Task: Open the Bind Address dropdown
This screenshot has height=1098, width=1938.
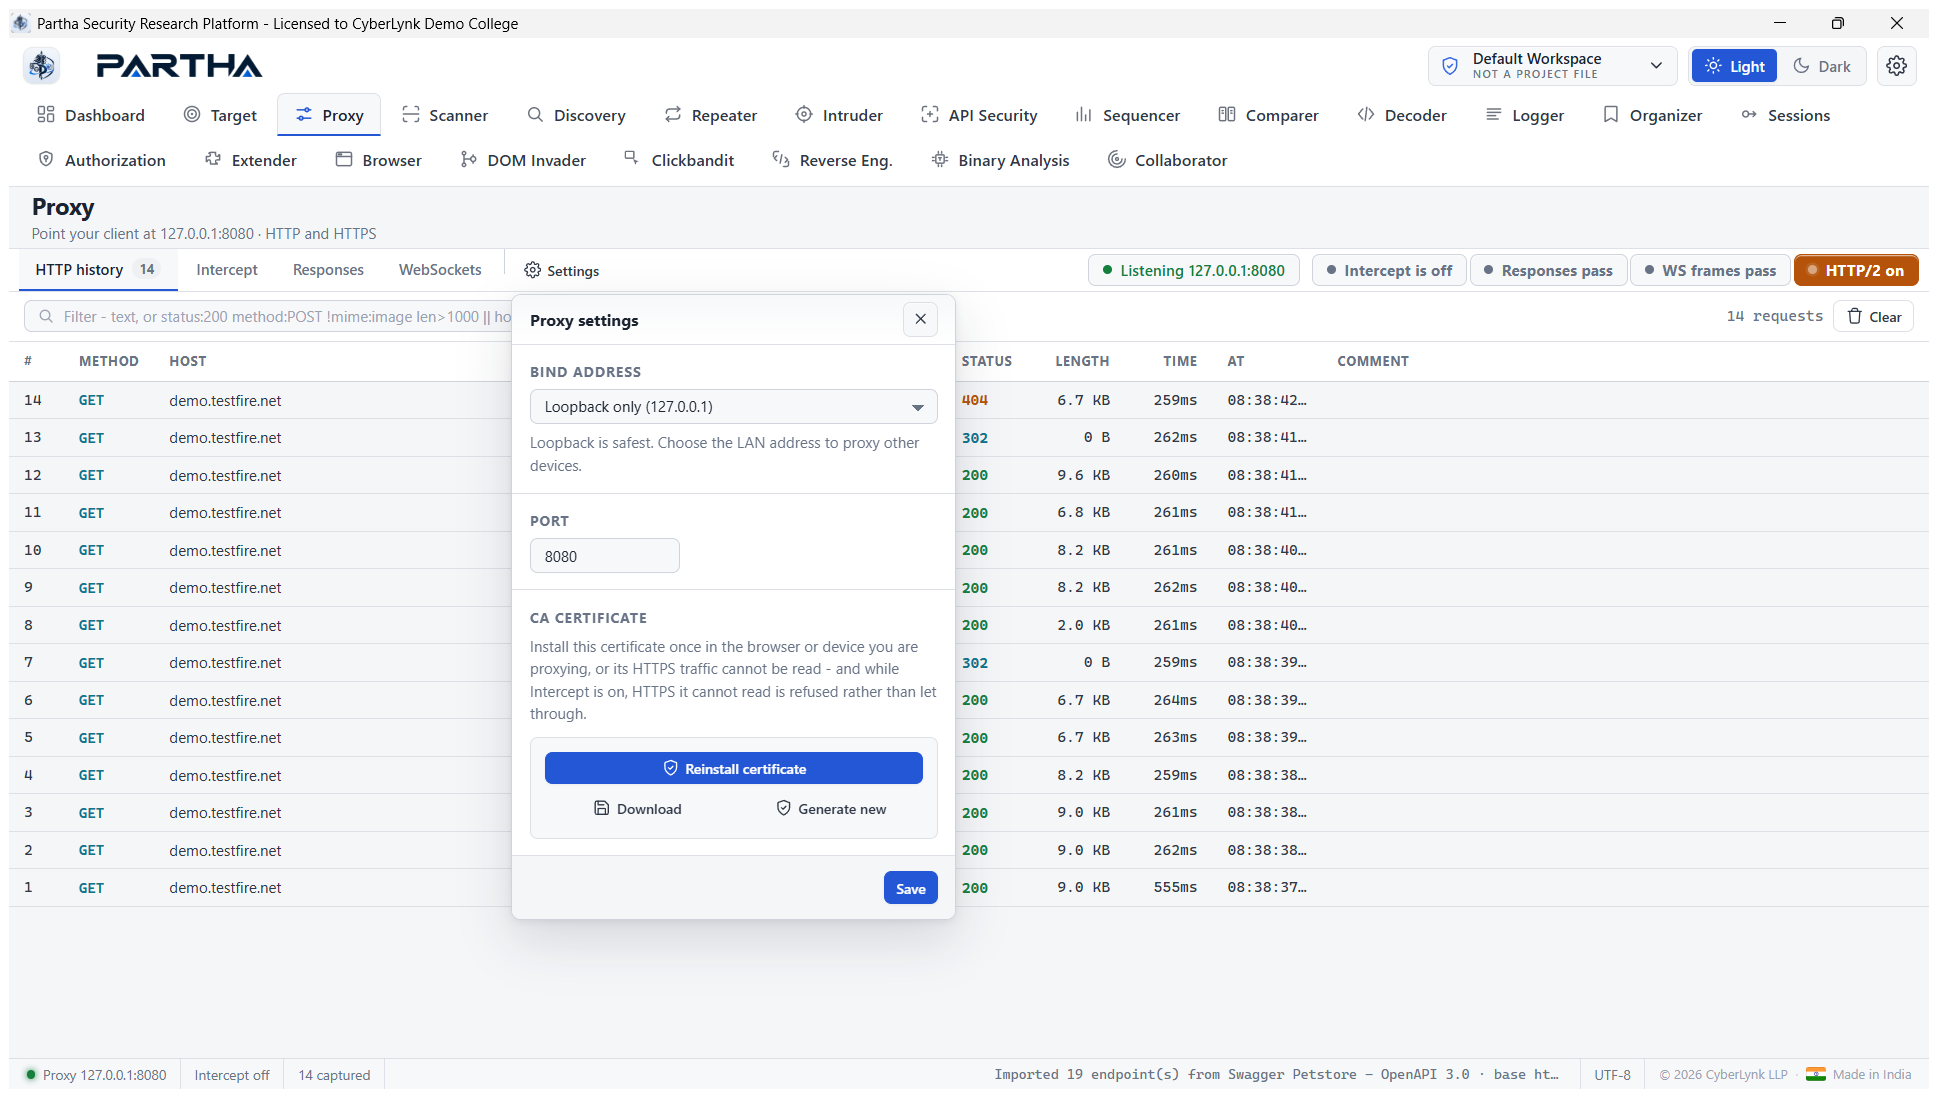Action: 734,407
